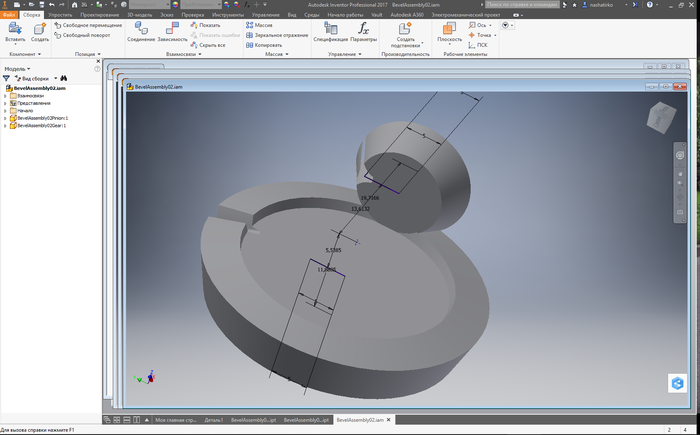Switch to the Деталь1 document tab
700x435 pixels.
click(x=213, y=420)
